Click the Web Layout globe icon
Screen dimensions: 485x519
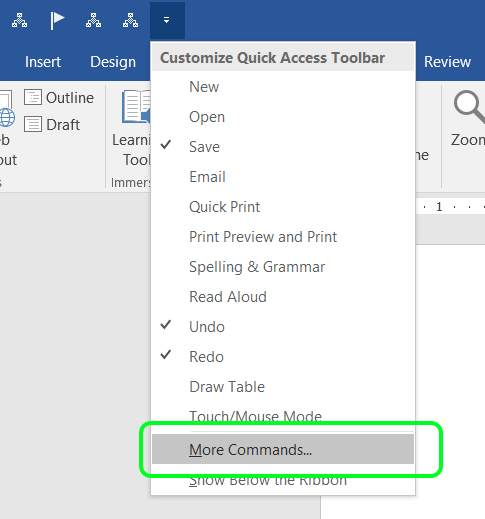click(x=7, y=117)
